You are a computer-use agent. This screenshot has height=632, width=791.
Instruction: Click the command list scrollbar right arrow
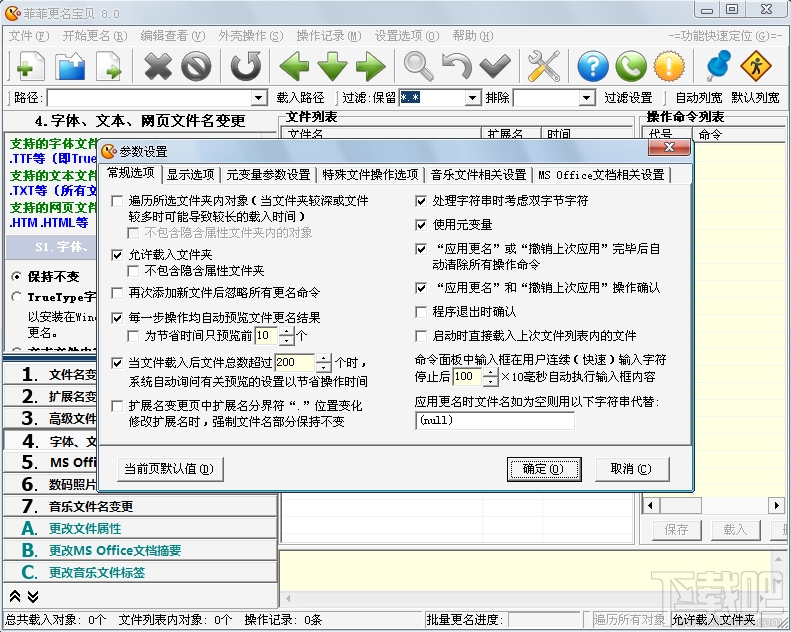(x=776, y=505)
